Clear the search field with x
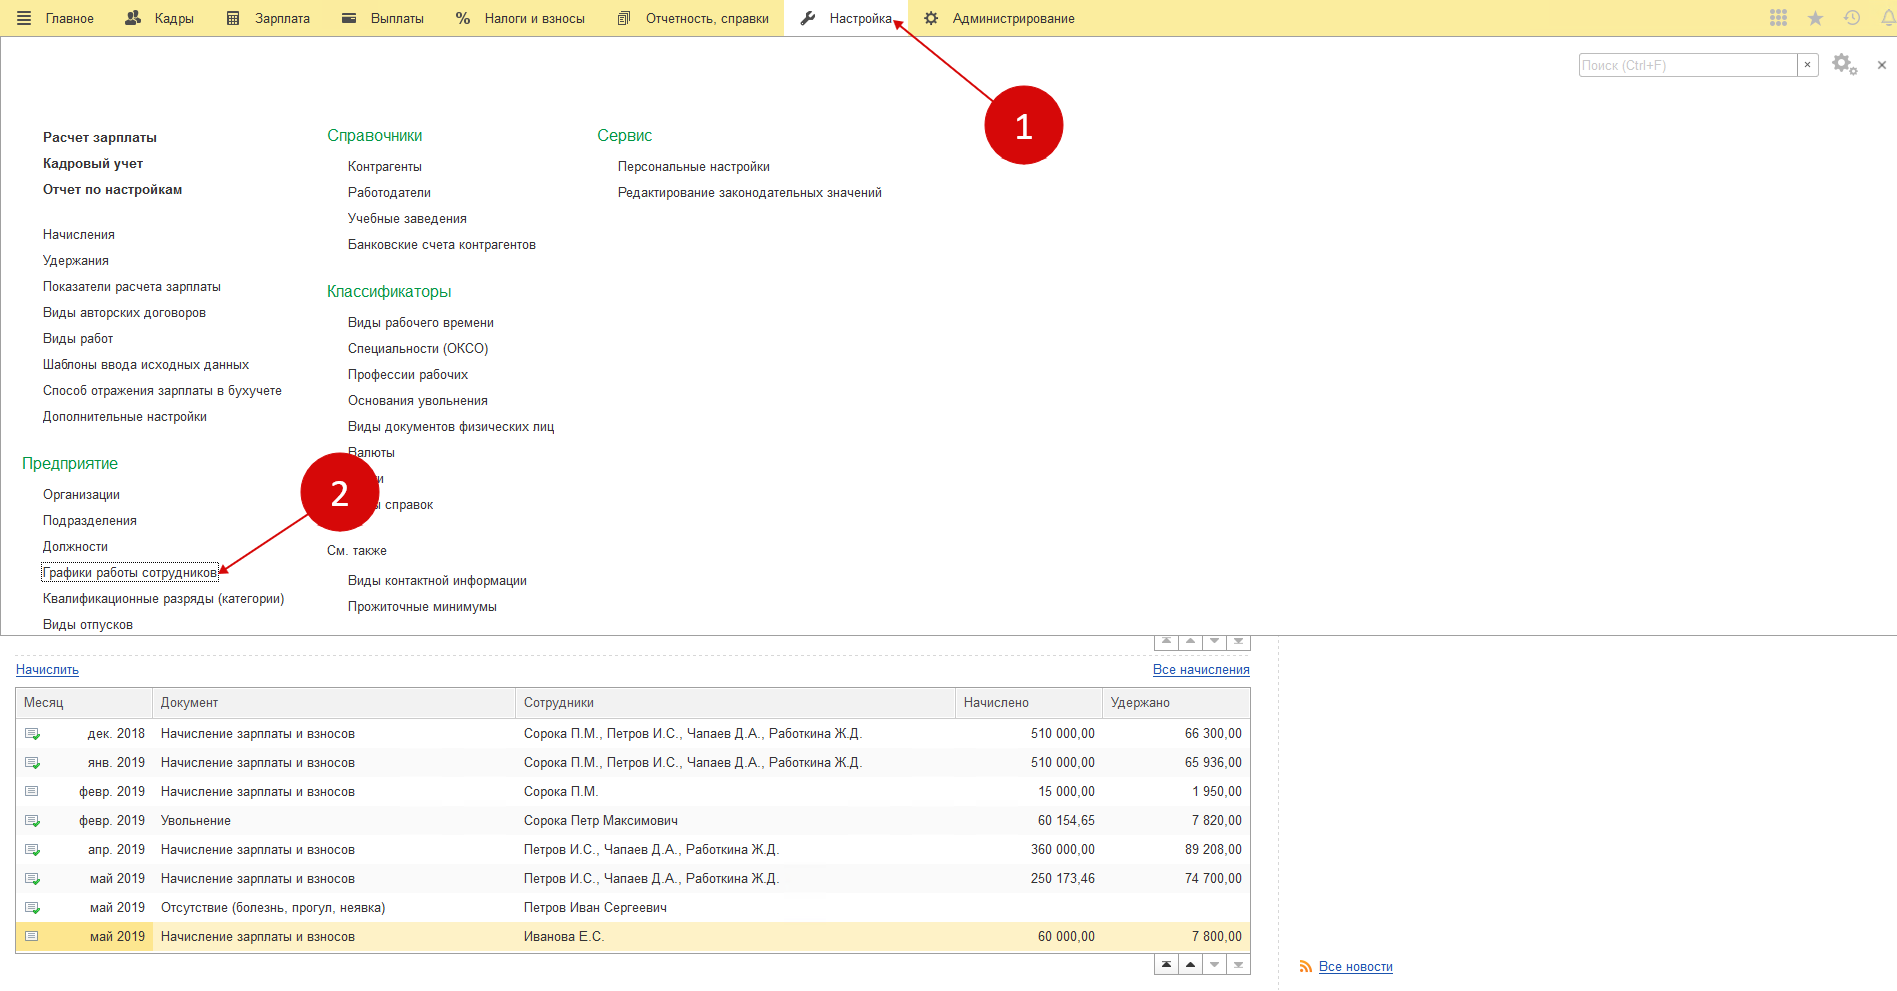 tap(1807, 65)
